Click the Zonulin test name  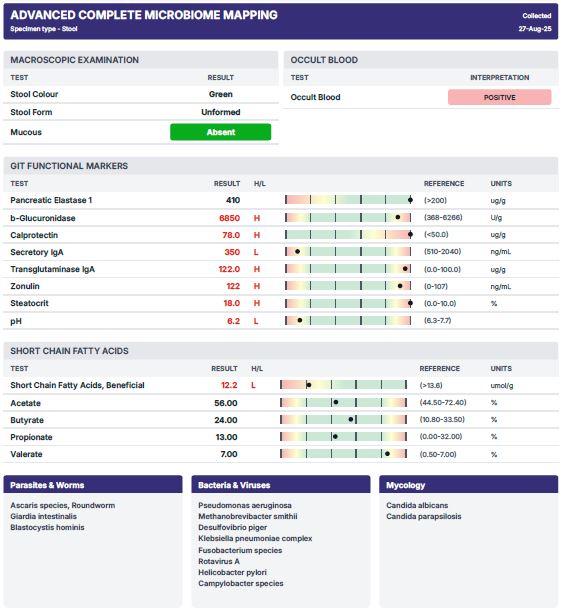25,286
